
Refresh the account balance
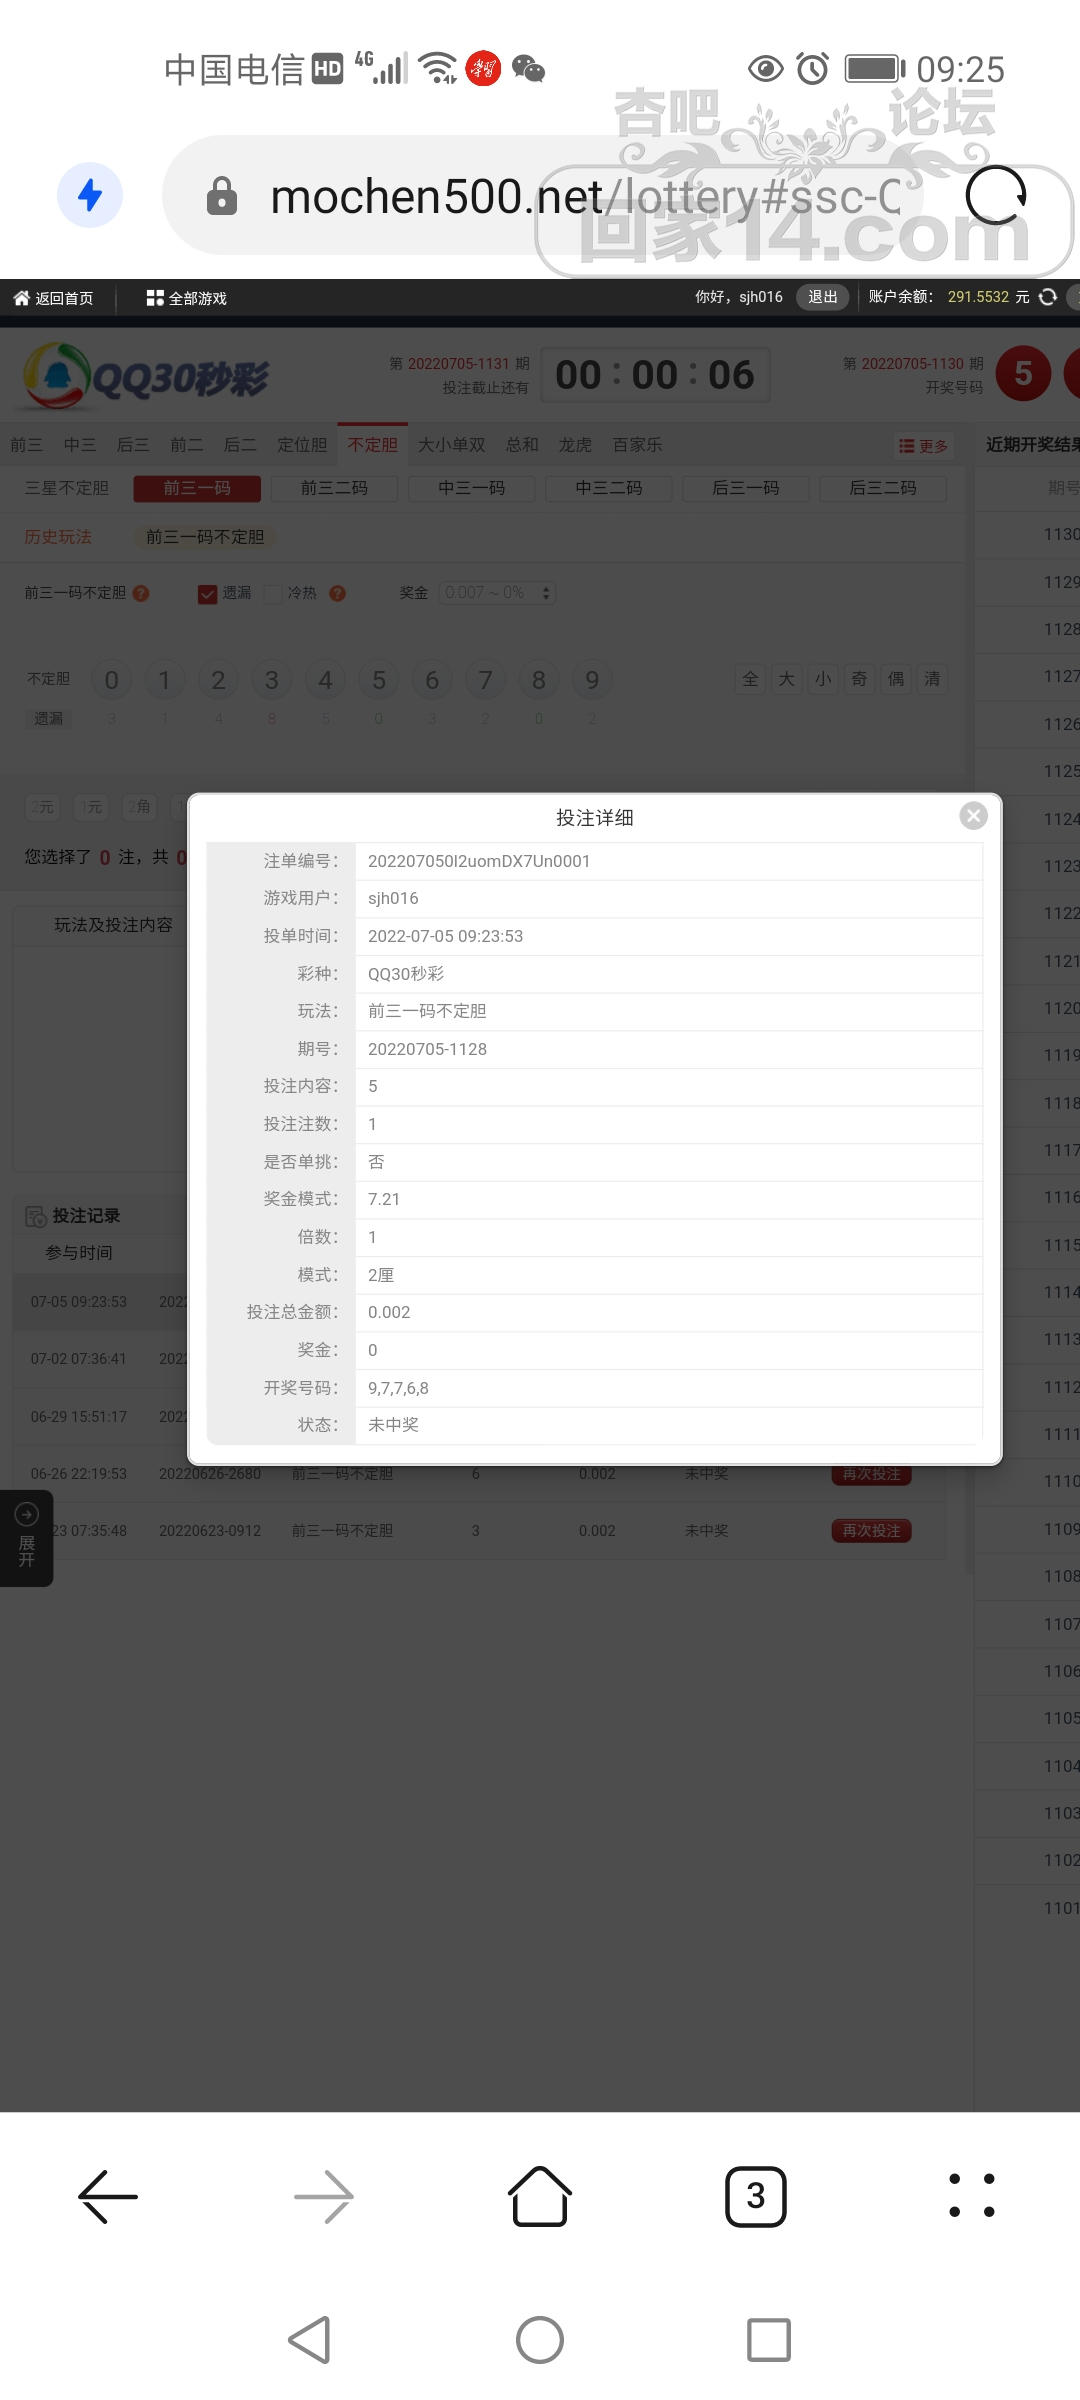[x=1048, y=297]
